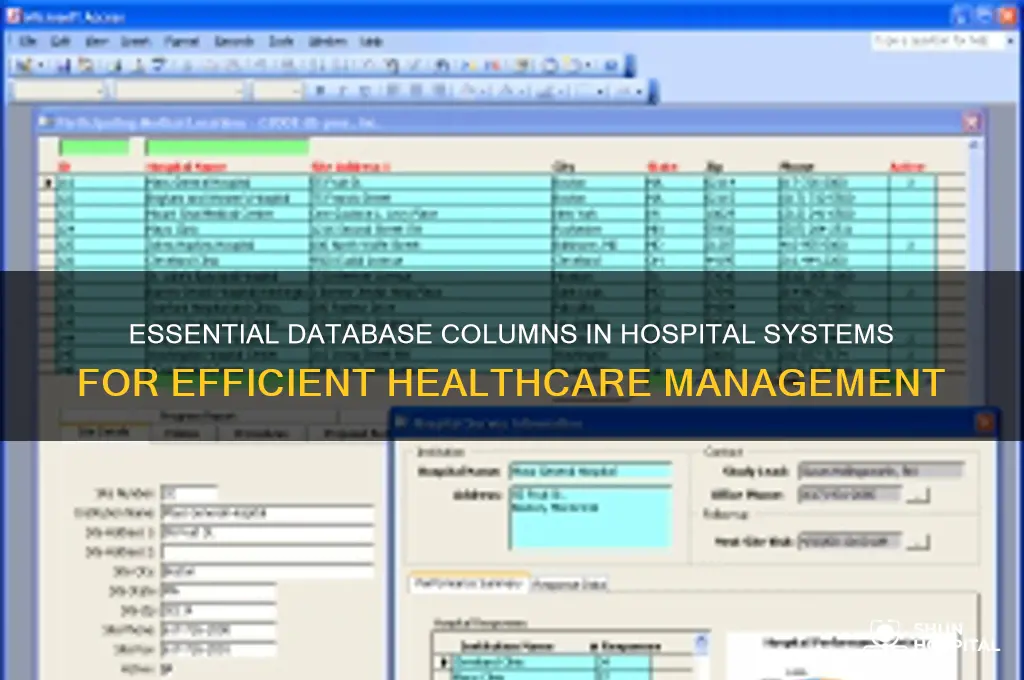Click the Spelling check toolbar icon
1024x680 pixels.
coord(159,65)
